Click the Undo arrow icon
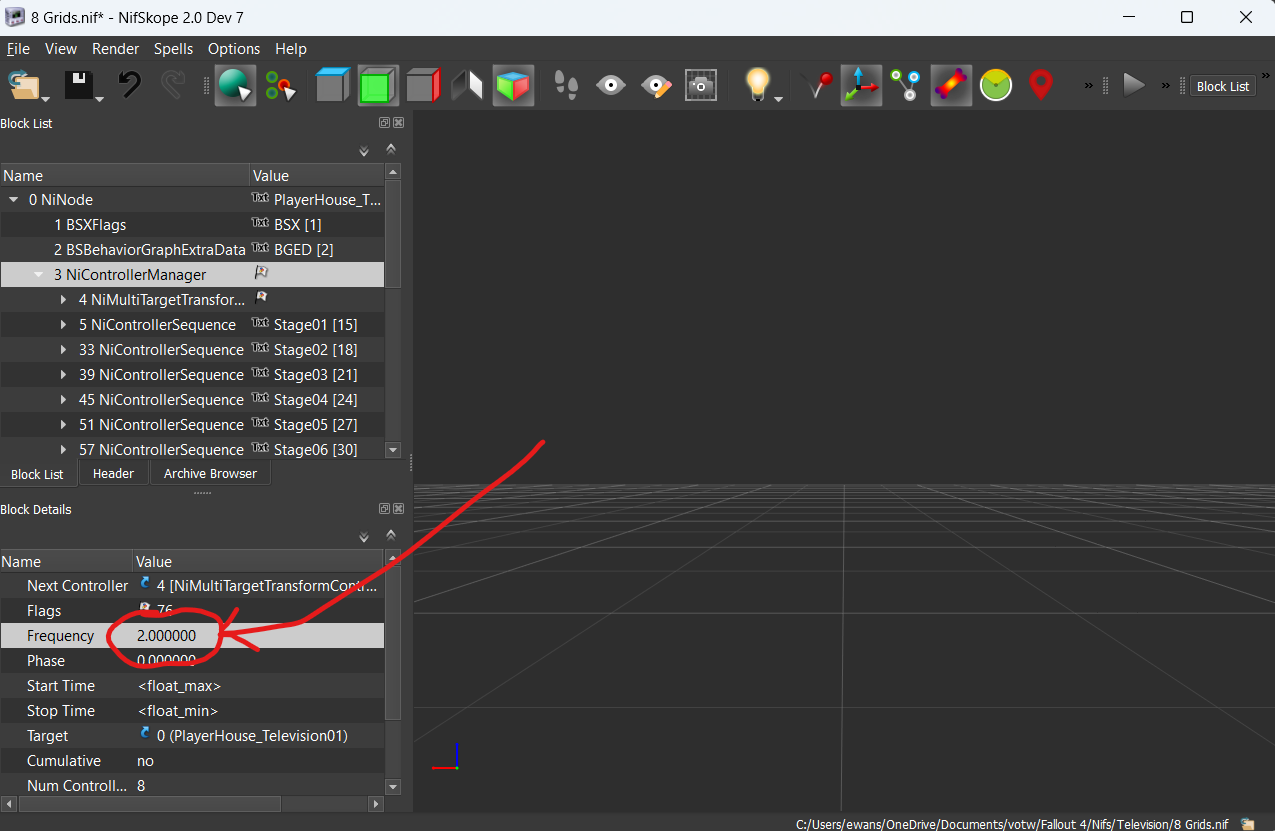The height and width of the screenshot is (831, 1275). coord(130,85)
